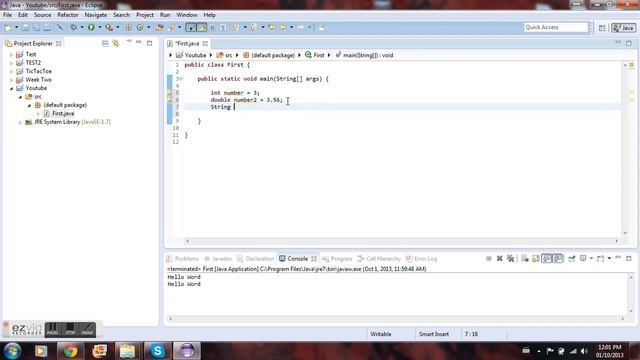Open the Project Explorer view menu
The height and width of the screenshot is (360, 640).
129,42
